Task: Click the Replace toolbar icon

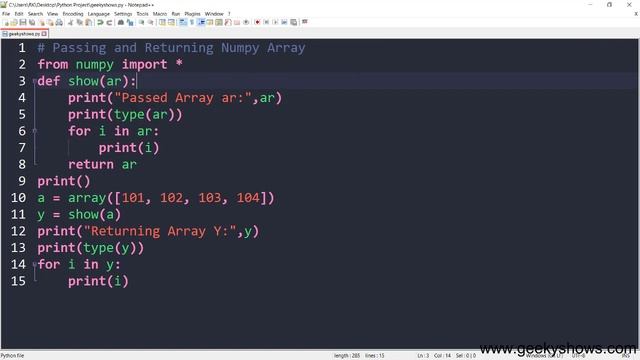Action: (x=130, y=22)
